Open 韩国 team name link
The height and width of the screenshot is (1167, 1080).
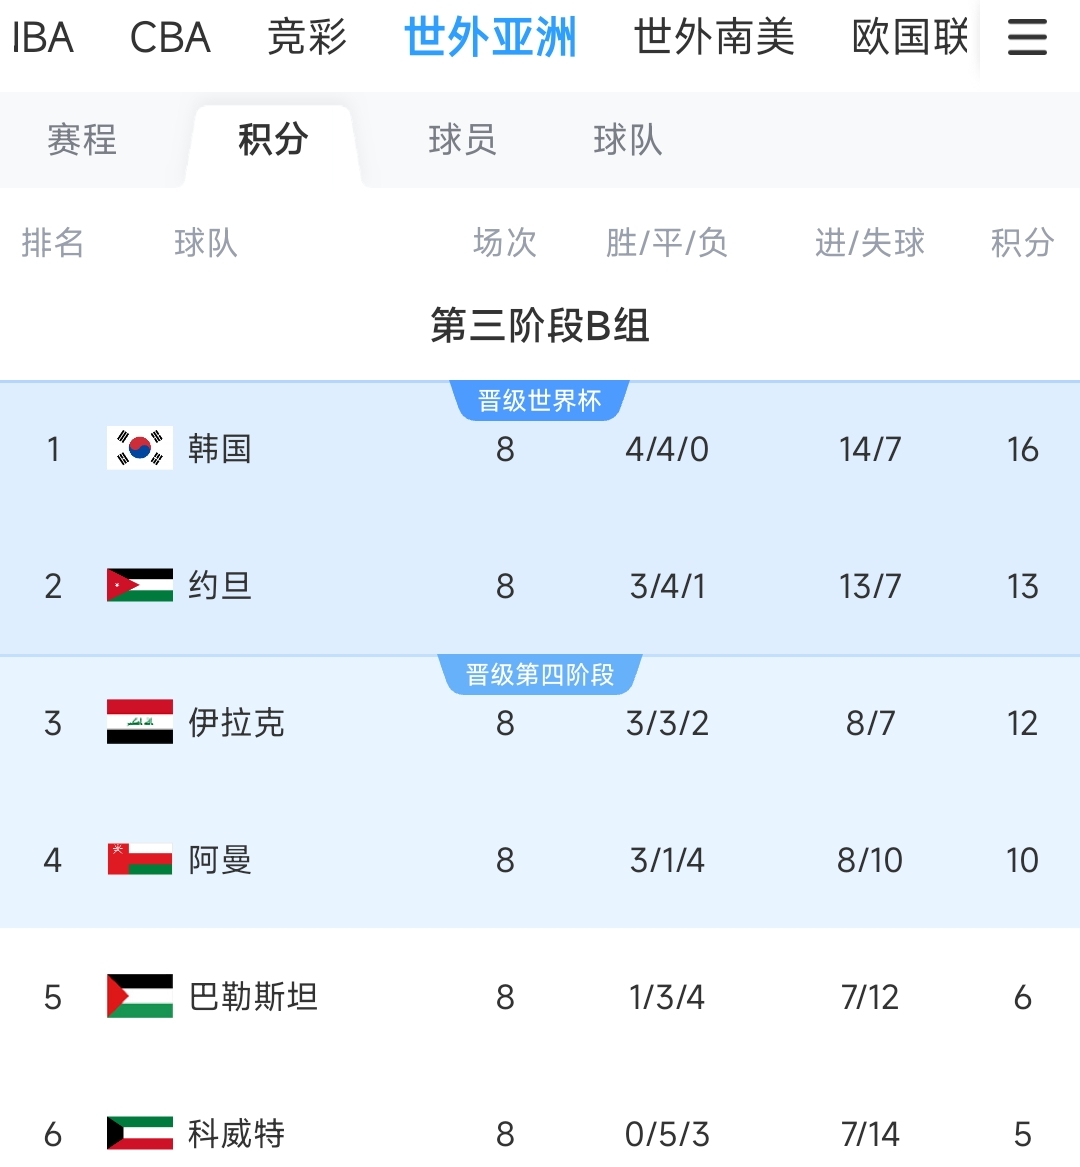point(220,449)
